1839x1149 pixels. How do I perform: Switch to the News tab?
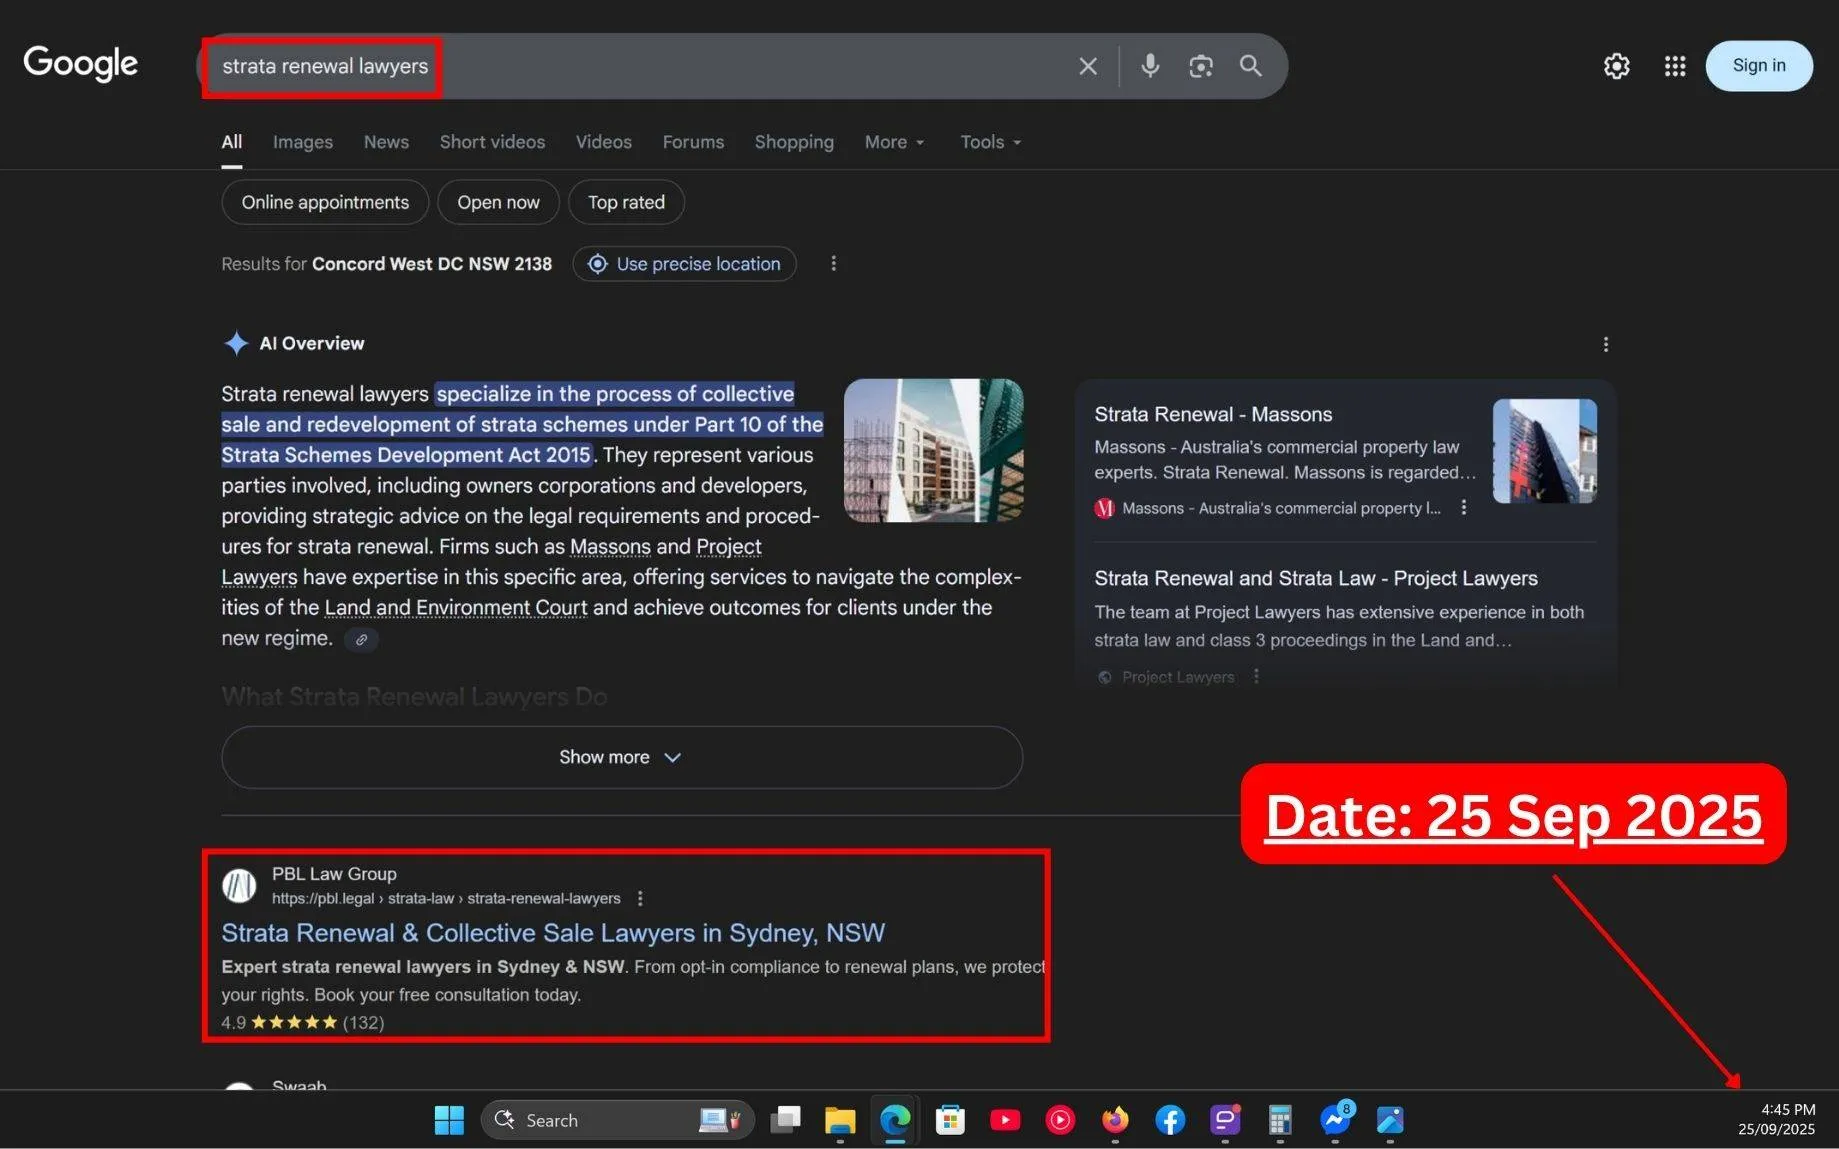point(386,142)
